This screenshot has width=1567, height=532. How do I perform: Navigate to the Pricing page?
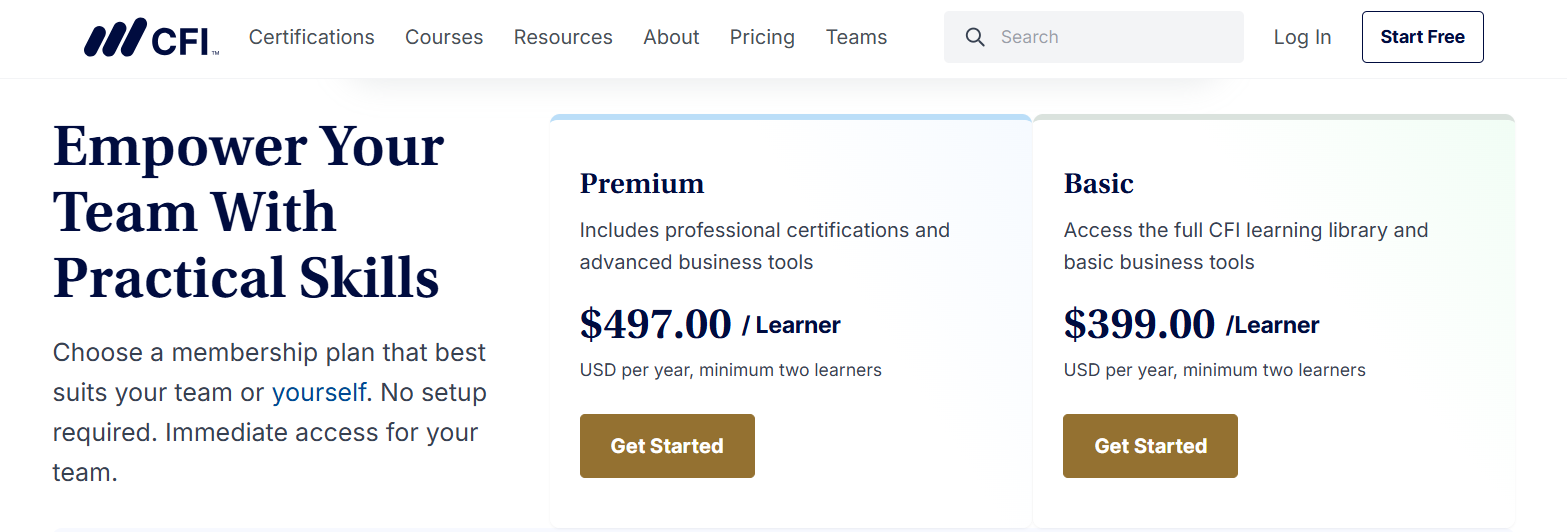762,38
